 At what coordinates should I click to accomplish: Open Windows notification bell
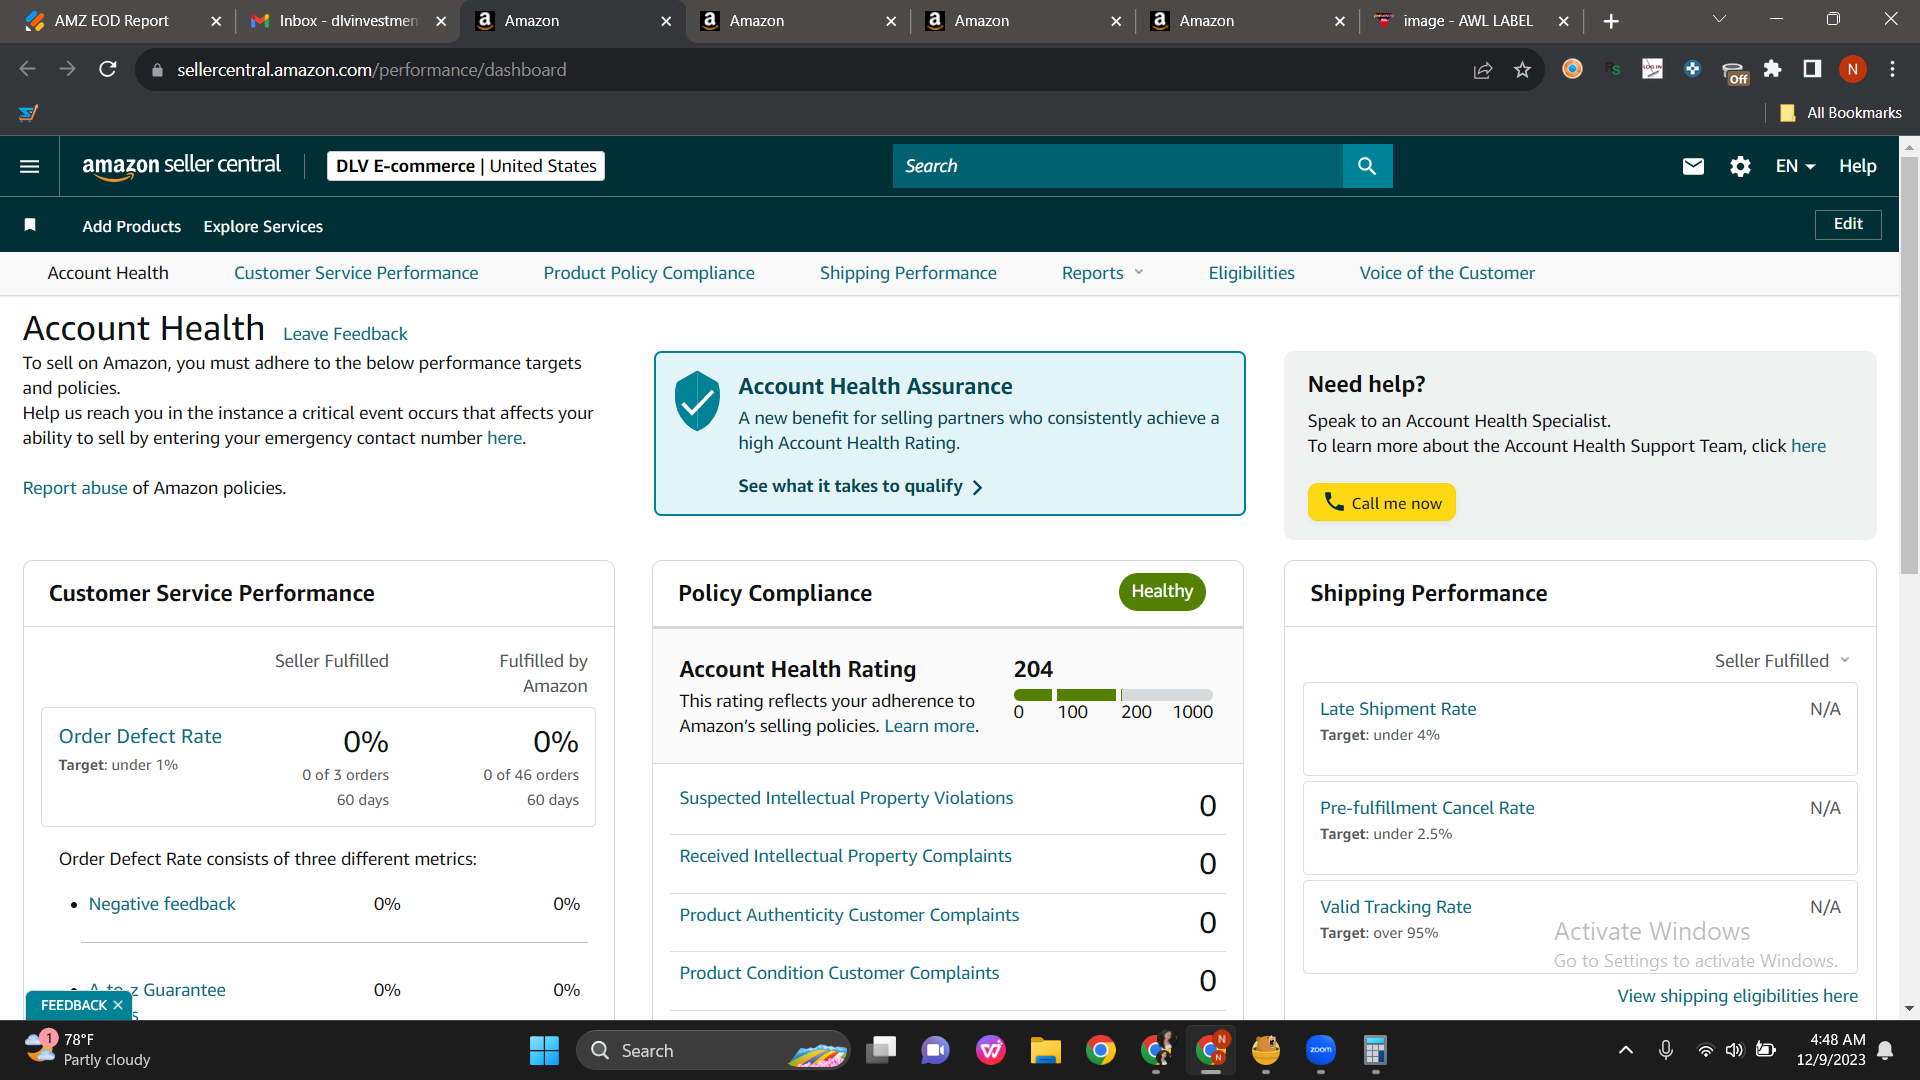click(1885, 1050)
